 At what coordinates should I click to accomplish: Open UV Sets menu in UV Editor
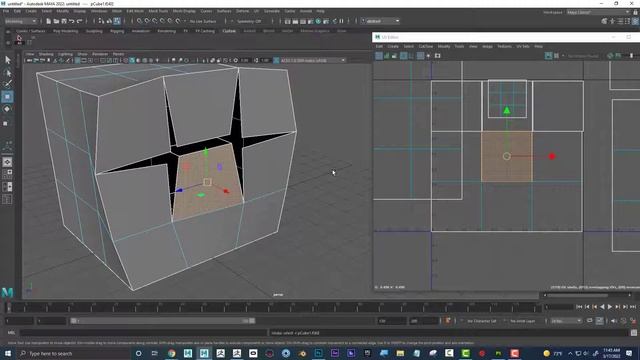pyautogui.click(x=523, y=46)
